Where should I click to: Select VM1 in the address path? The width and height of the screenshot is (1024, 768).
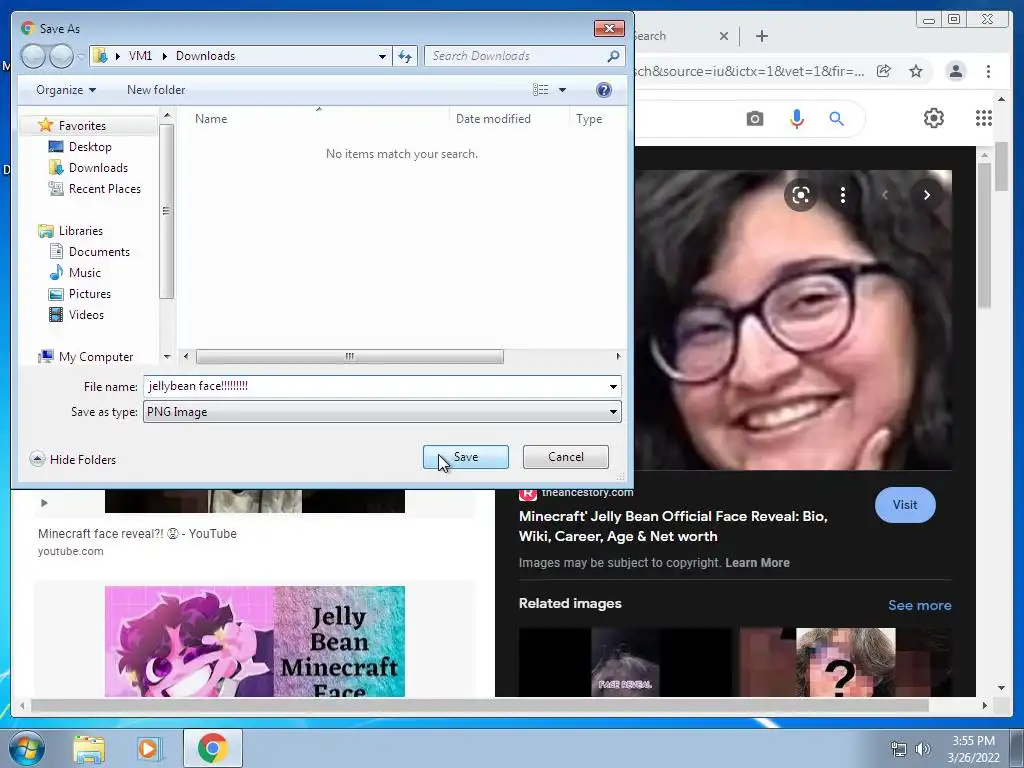click(x=140, y=56)
